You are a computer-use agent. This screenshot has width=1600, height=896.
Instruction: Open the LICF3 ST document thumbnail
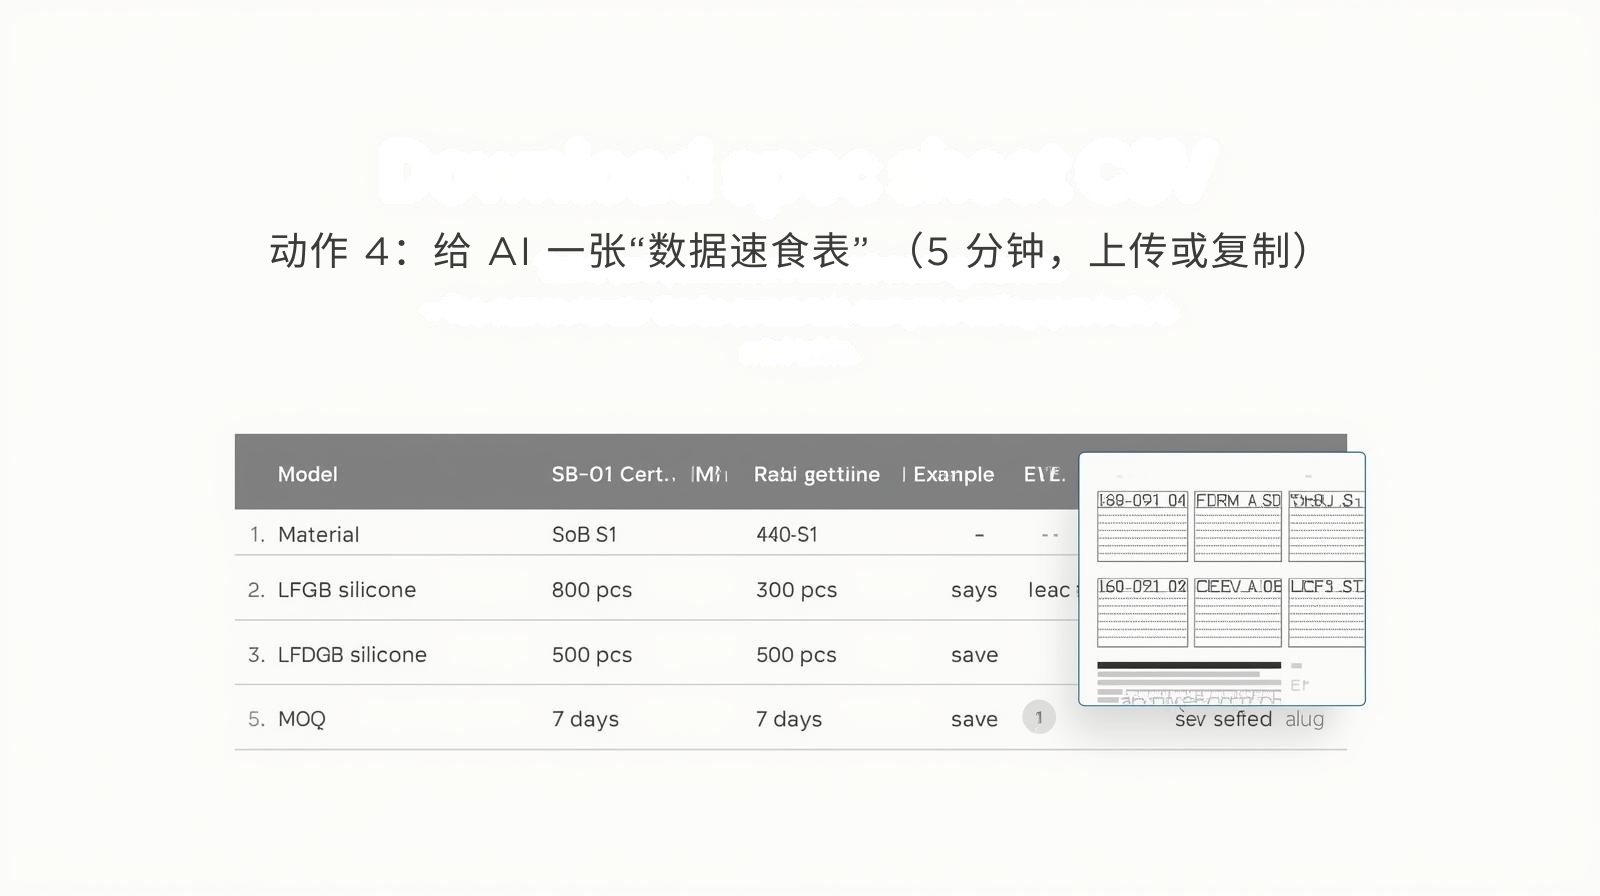pos(1326,612)
